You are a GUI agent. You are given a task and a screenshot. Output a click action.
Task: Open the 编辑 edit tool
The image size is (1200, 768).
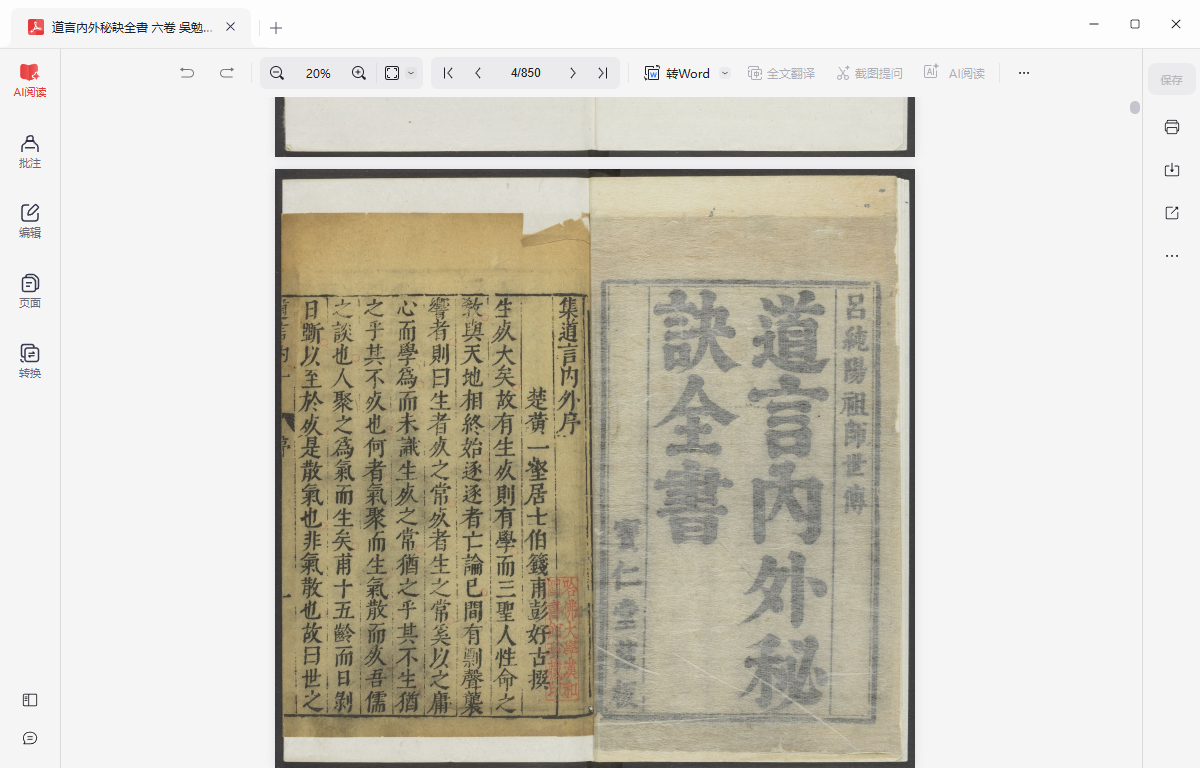click(x=30, y=221)
